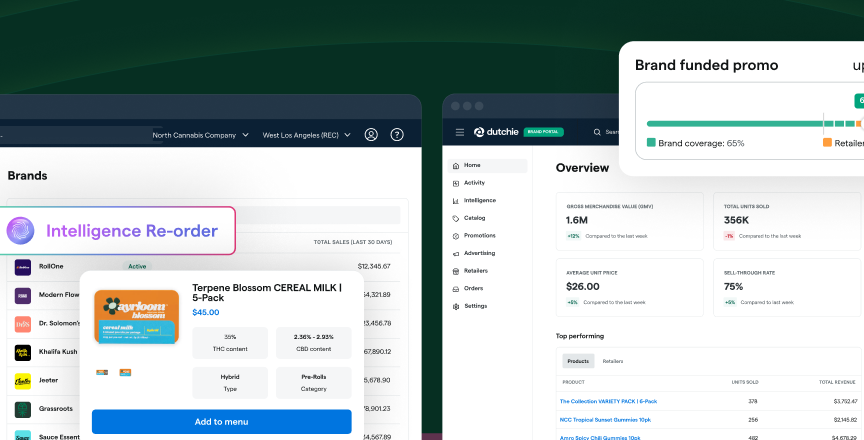Click the Modern Flower brand logo
The width and height of the screenshot is (864, 440).
tap(23, 296)
